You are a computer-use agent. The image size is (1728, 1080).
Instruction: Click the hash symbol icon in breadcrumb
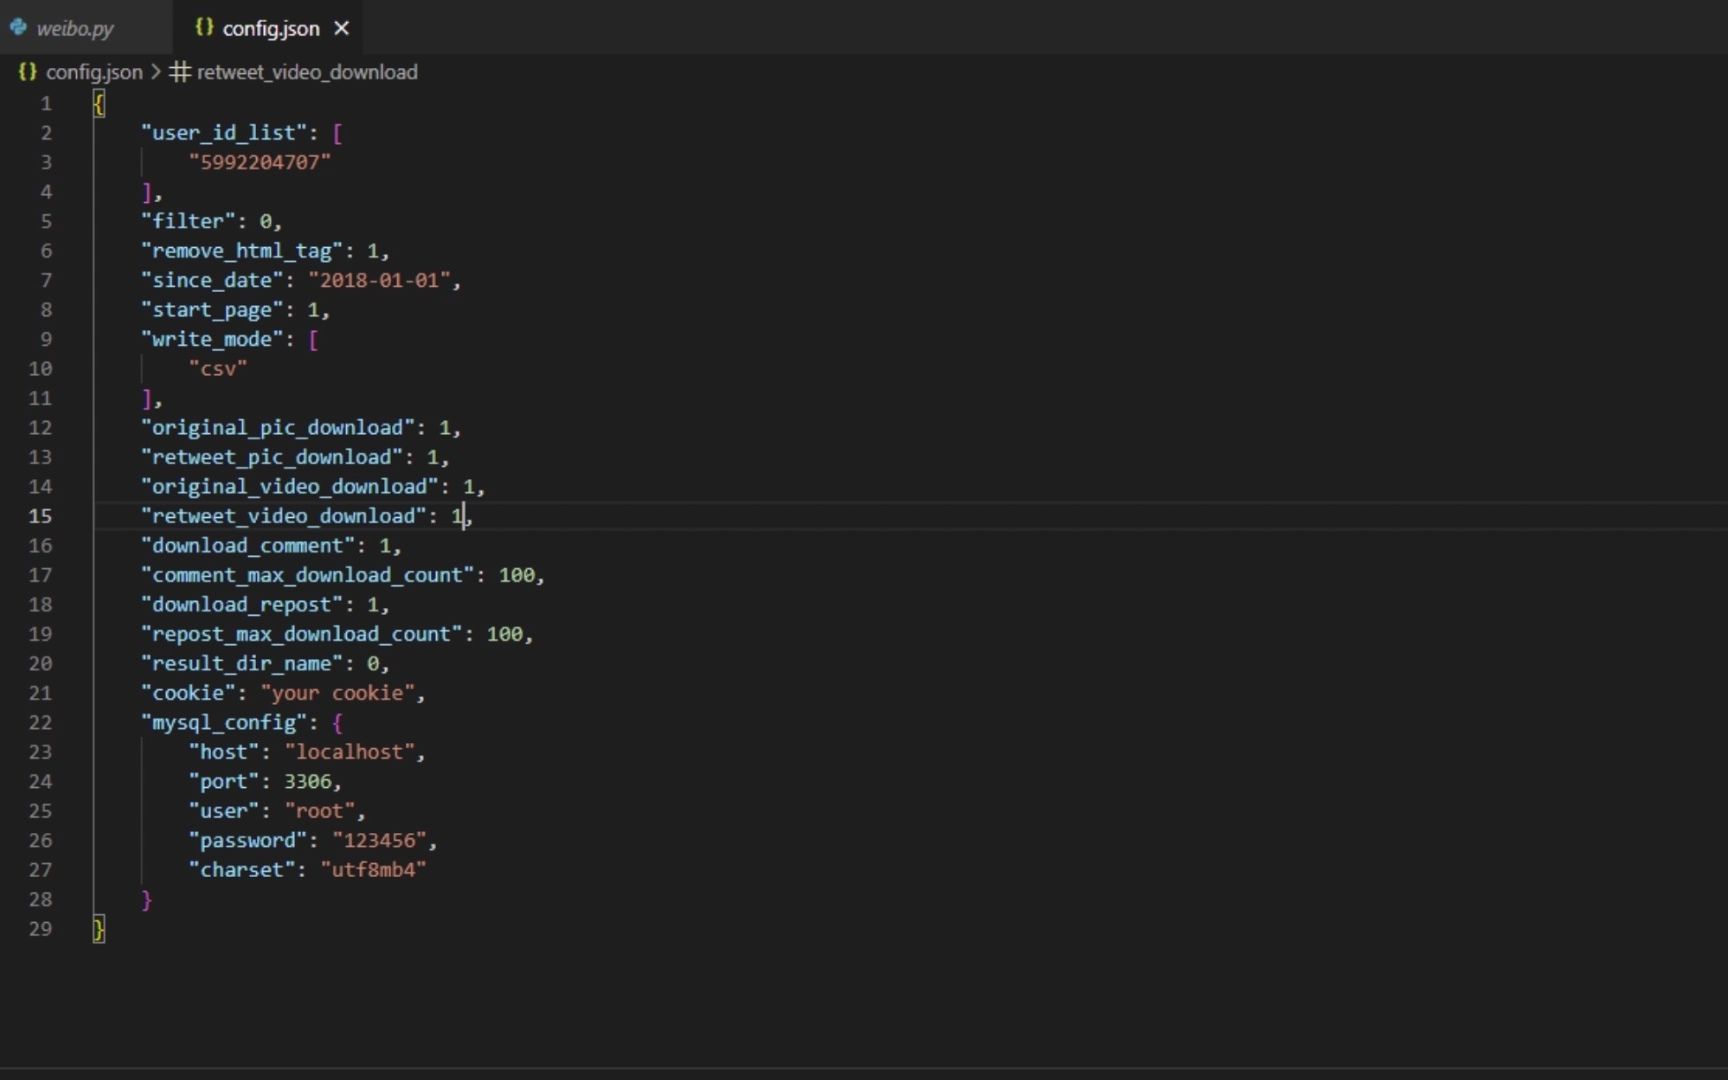pos(180,72)
